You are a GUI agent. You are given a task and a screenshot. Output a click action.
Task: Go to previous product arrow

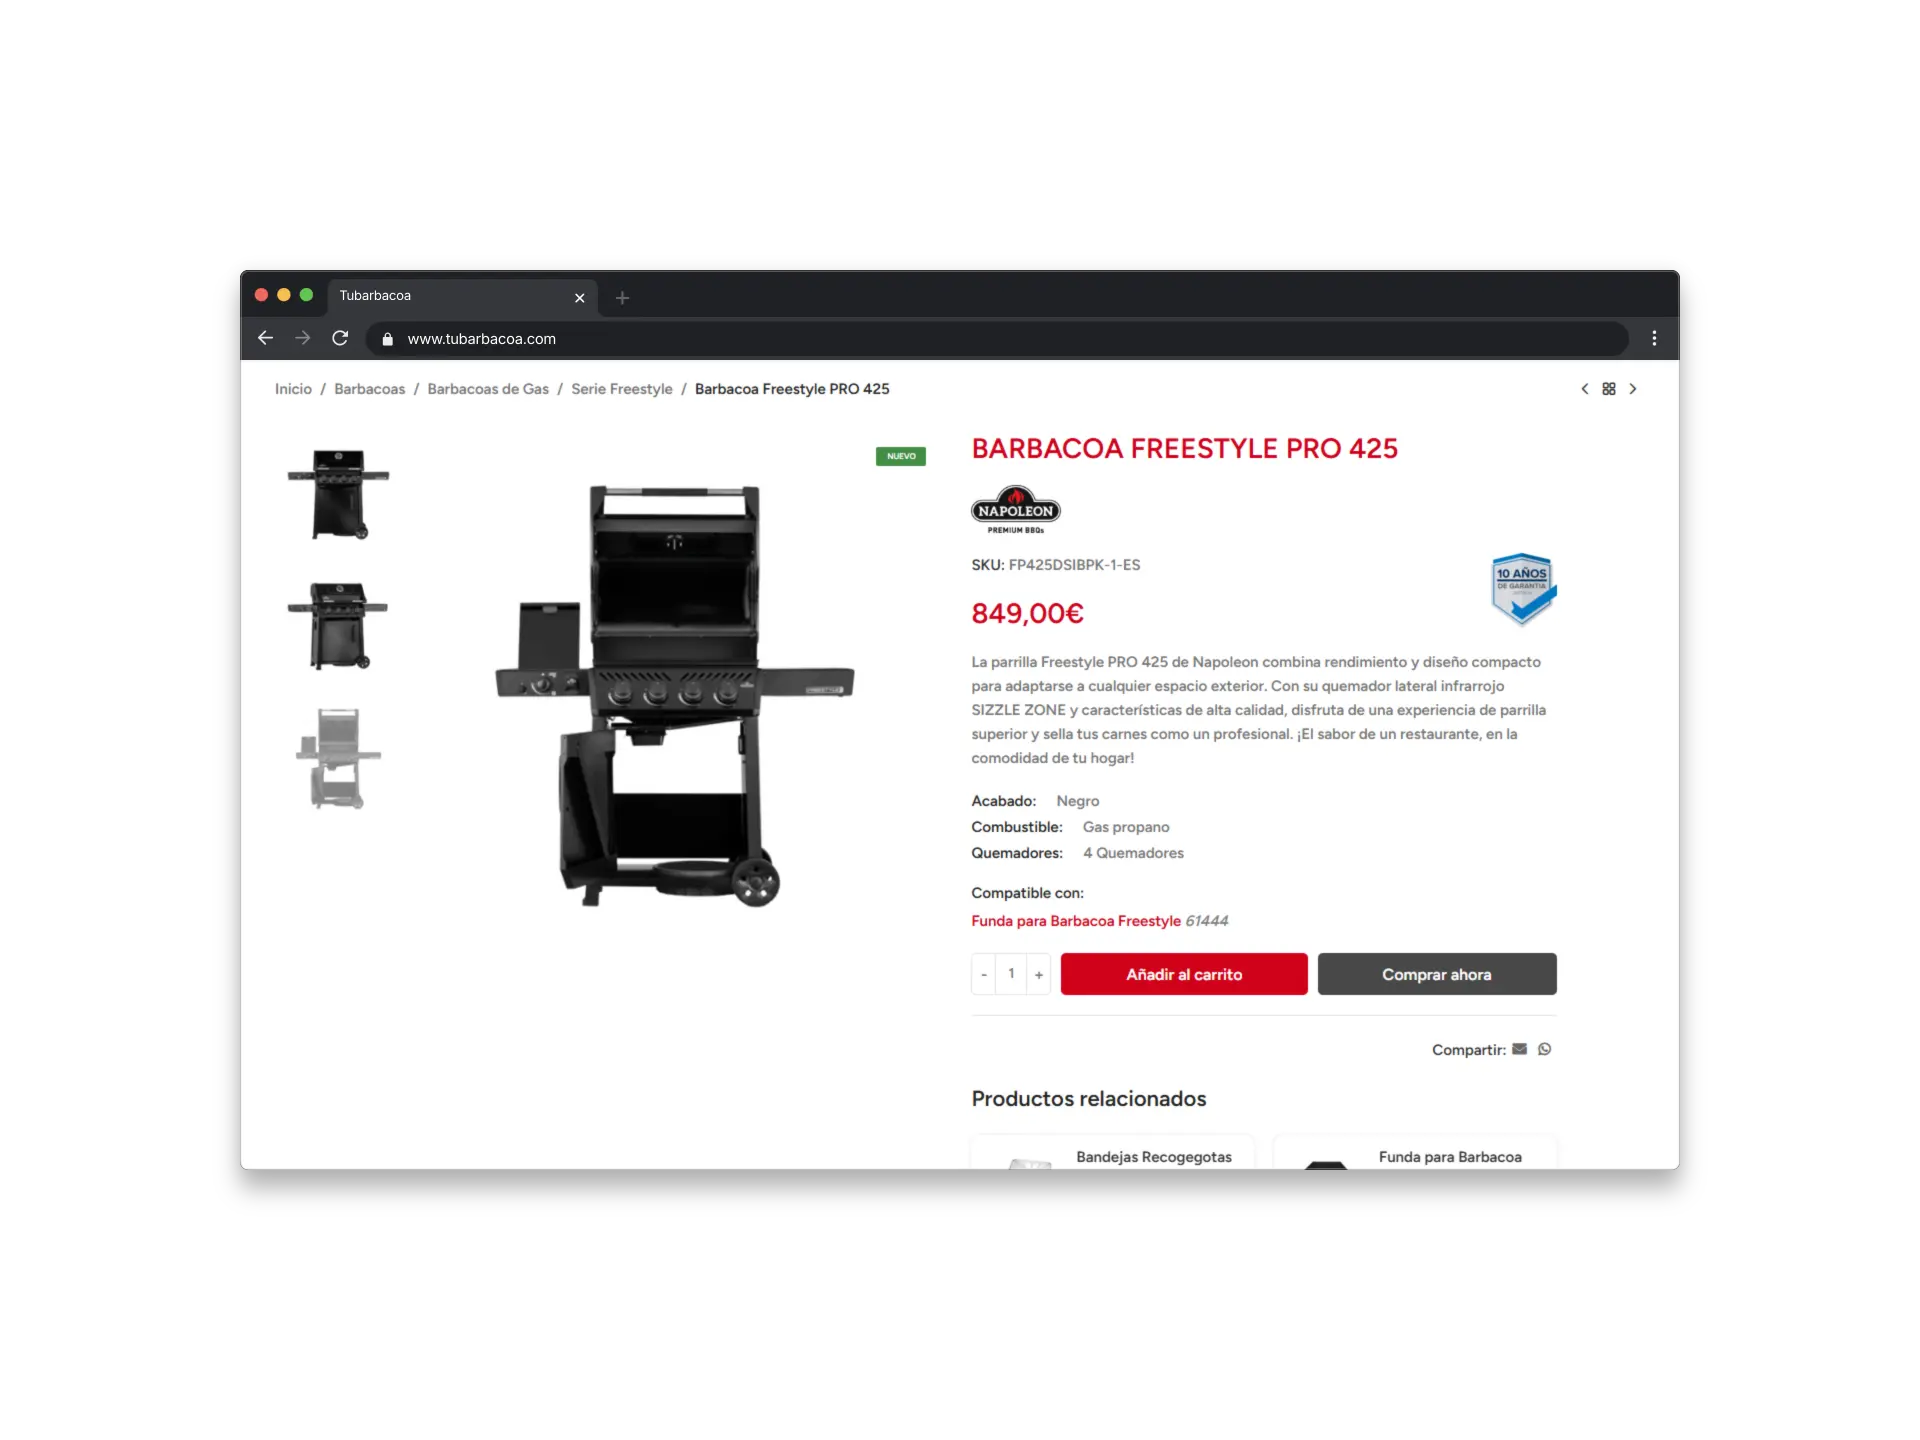(x=1585, y=389)
